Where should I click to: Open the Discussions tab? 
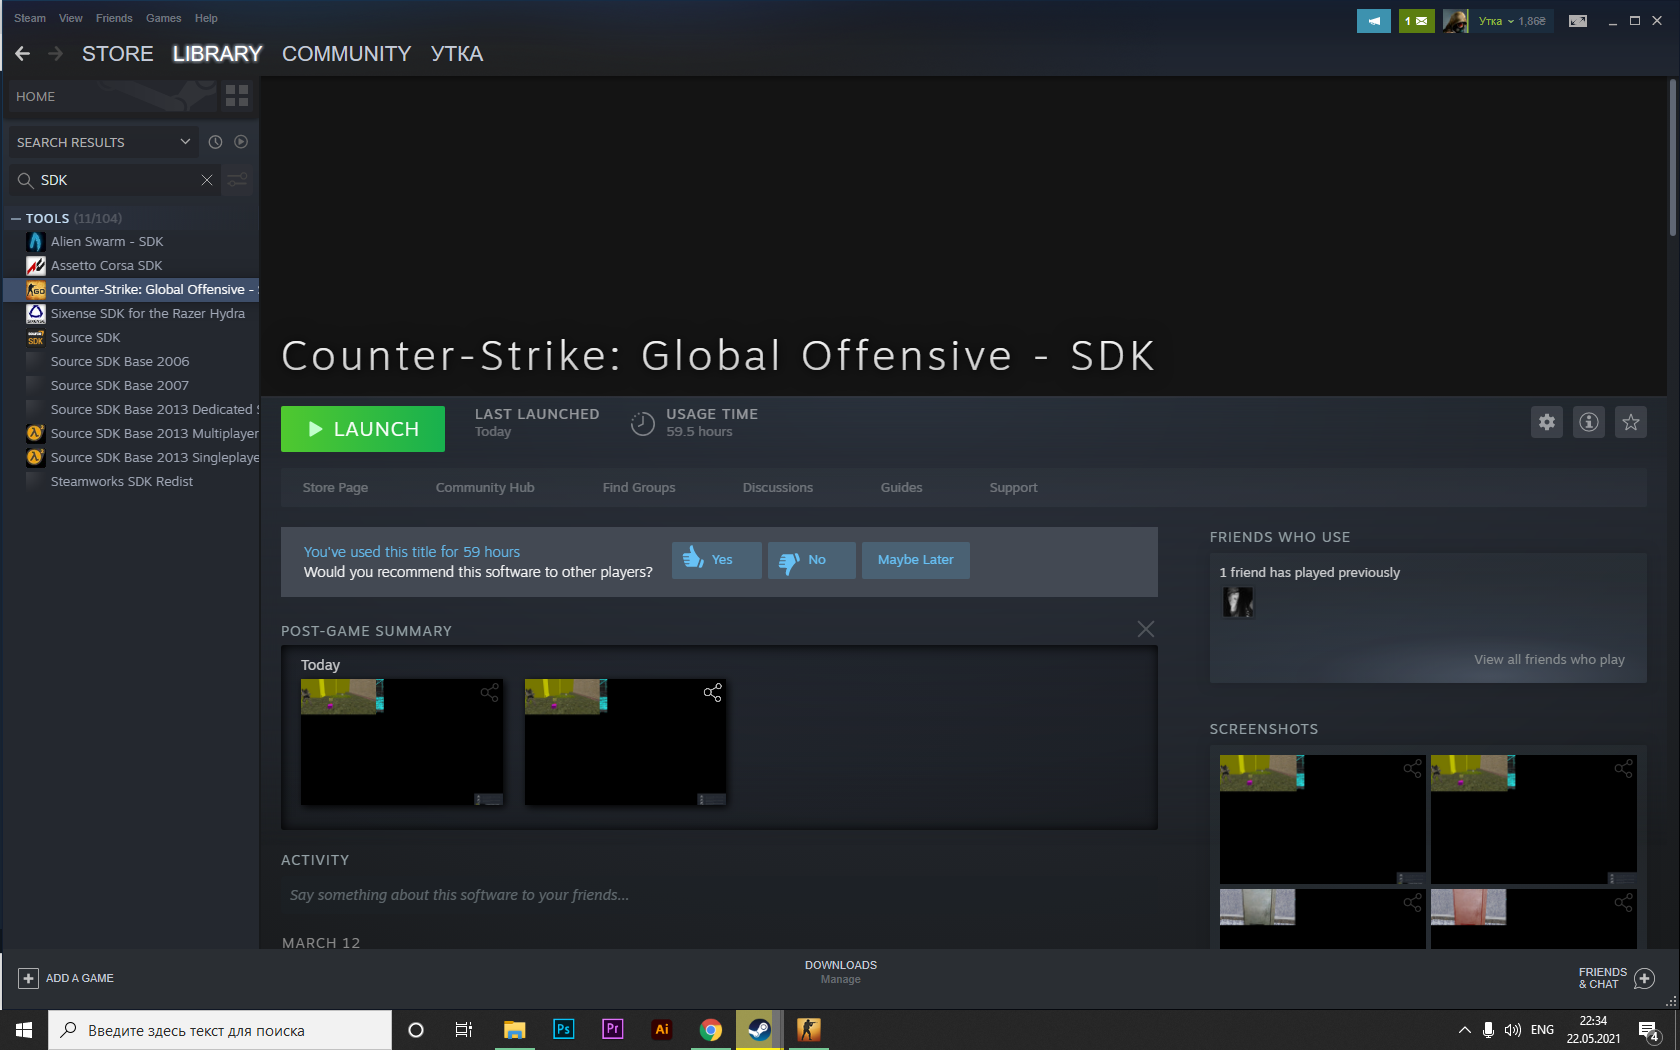(778, 488)
